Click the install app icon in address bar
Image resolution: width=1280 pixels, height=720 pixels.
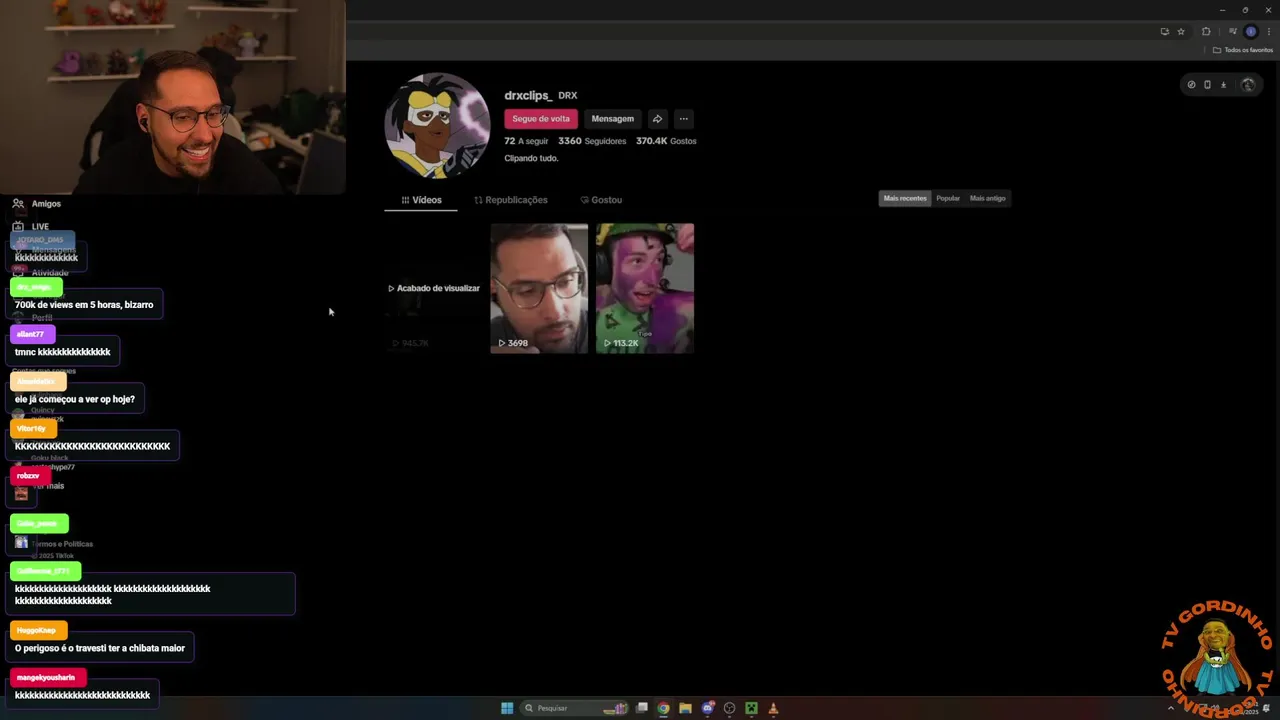(x=1164, y=31)
